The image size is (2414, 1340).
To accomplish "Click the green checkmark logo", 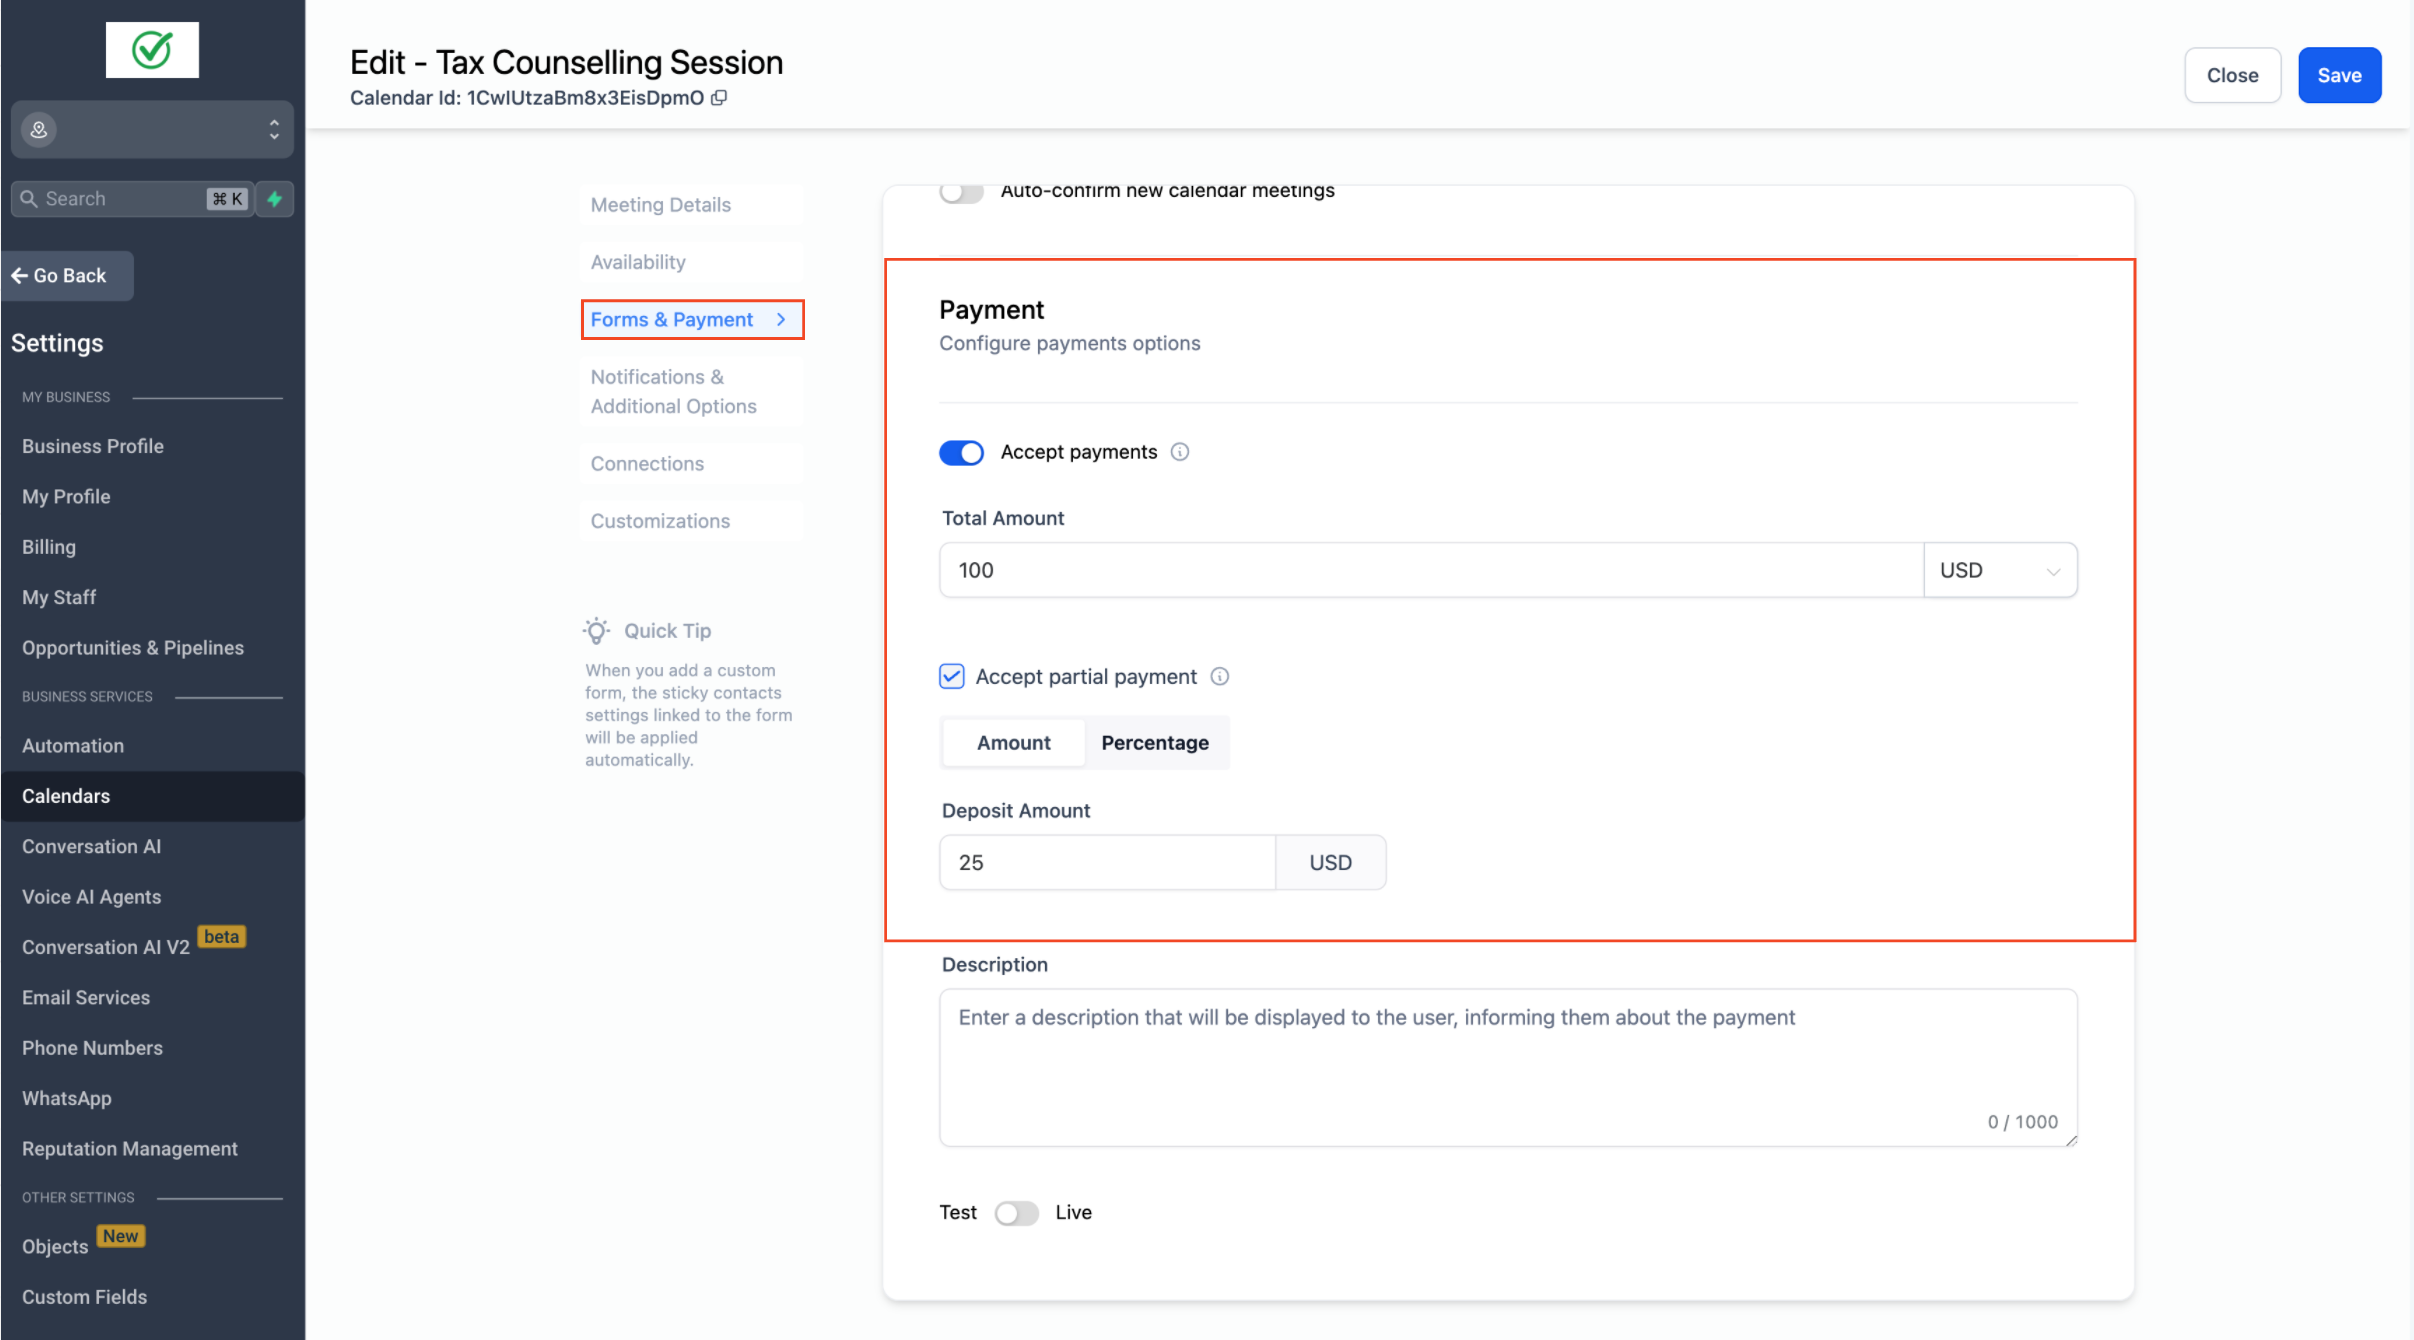I will click(152, 50).
